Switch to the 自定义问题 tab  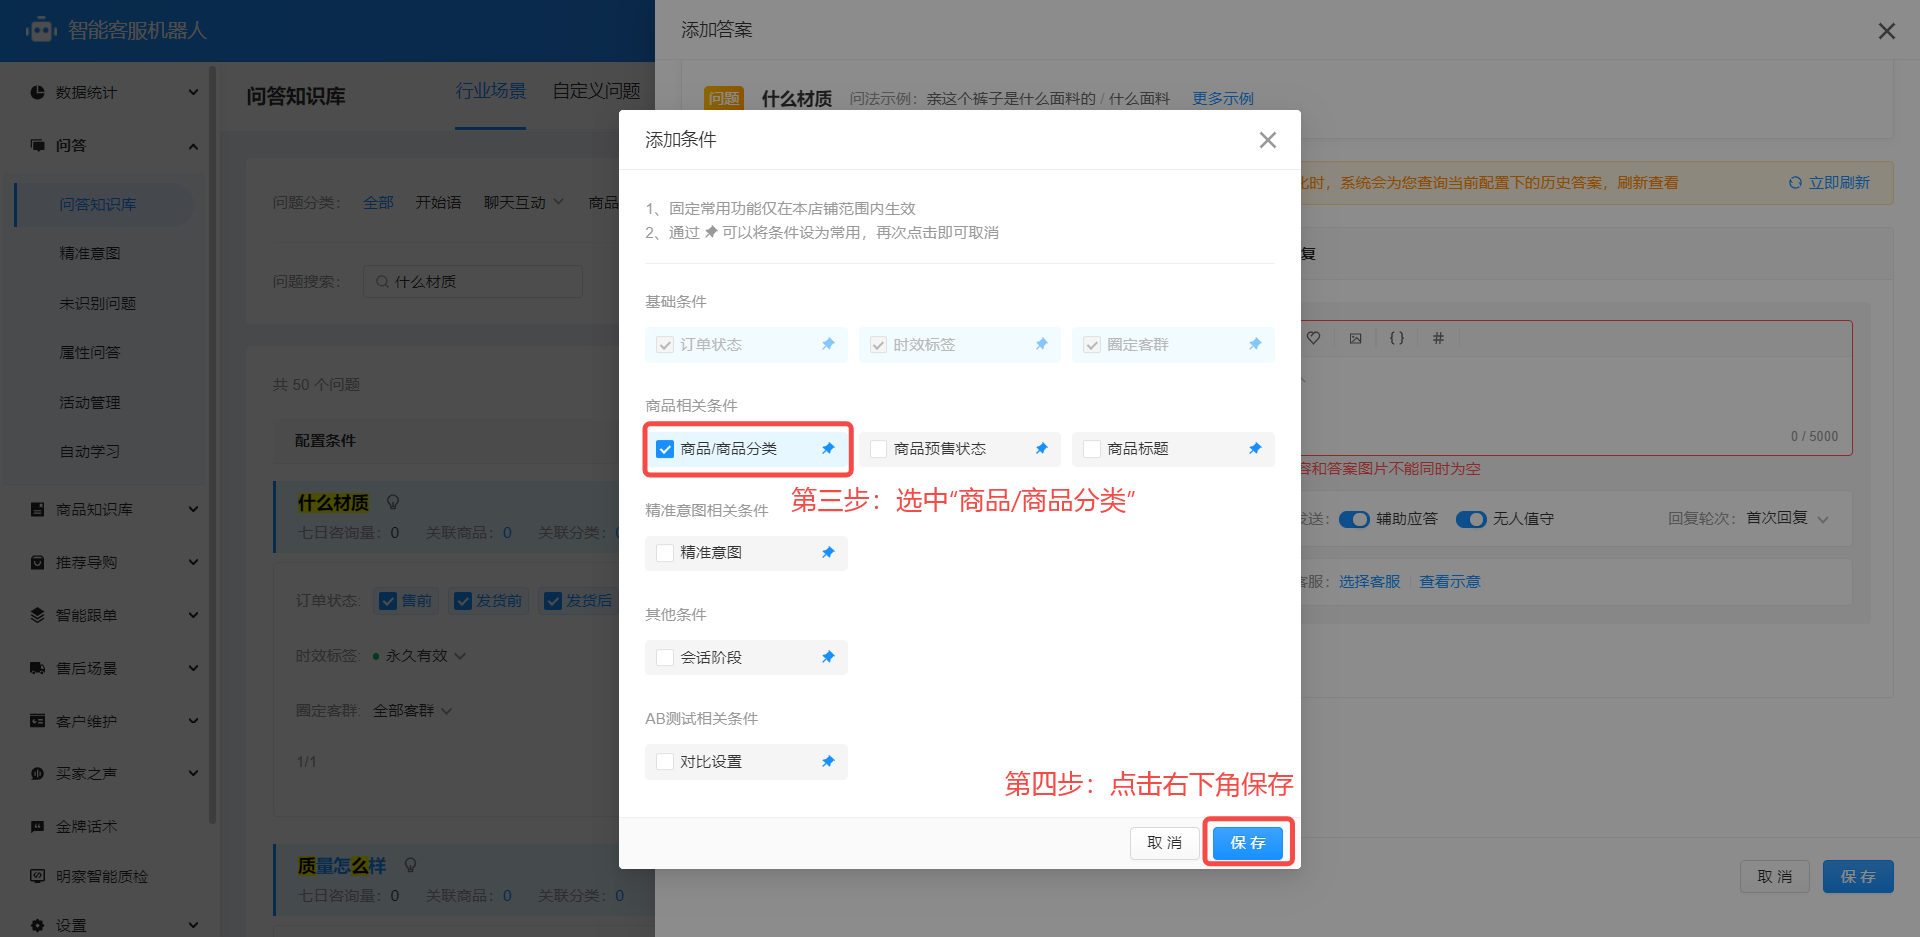click(596, 91)
